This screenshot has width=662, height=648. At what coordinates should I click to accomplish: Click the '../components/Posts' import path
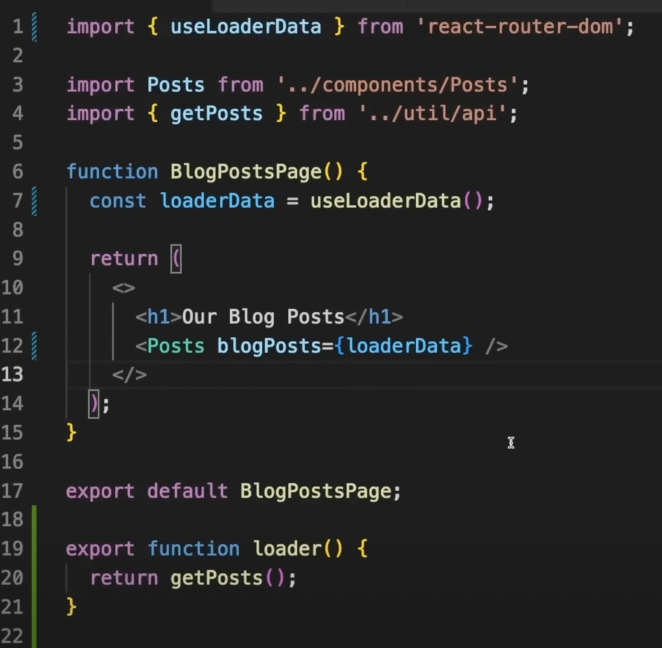(x=398, y=85)
